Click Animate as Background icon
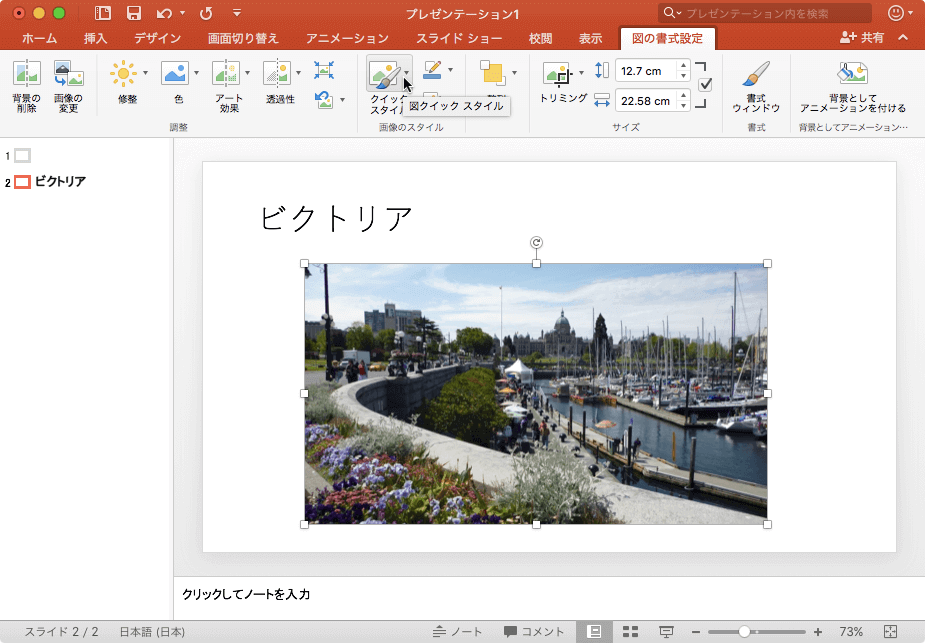The width and height of the screenshot is (925, 643). click(x=852, y=75)
